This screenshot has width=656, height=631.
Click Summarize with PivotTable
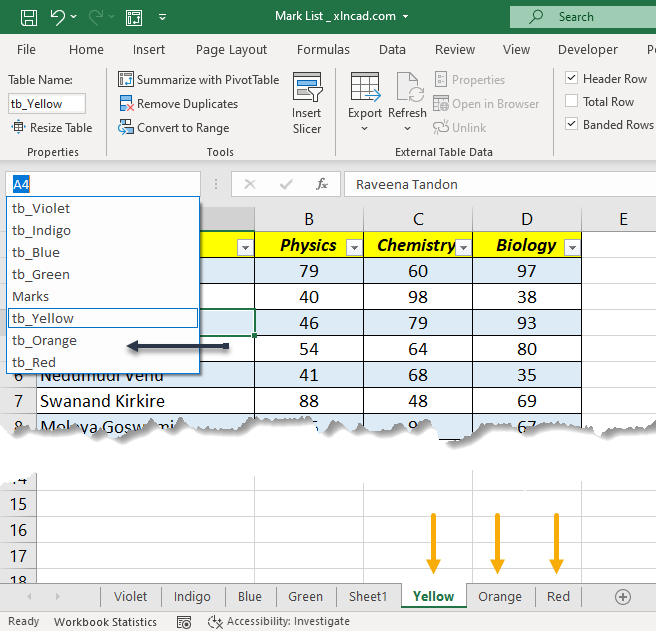click(x=198, y=80)
